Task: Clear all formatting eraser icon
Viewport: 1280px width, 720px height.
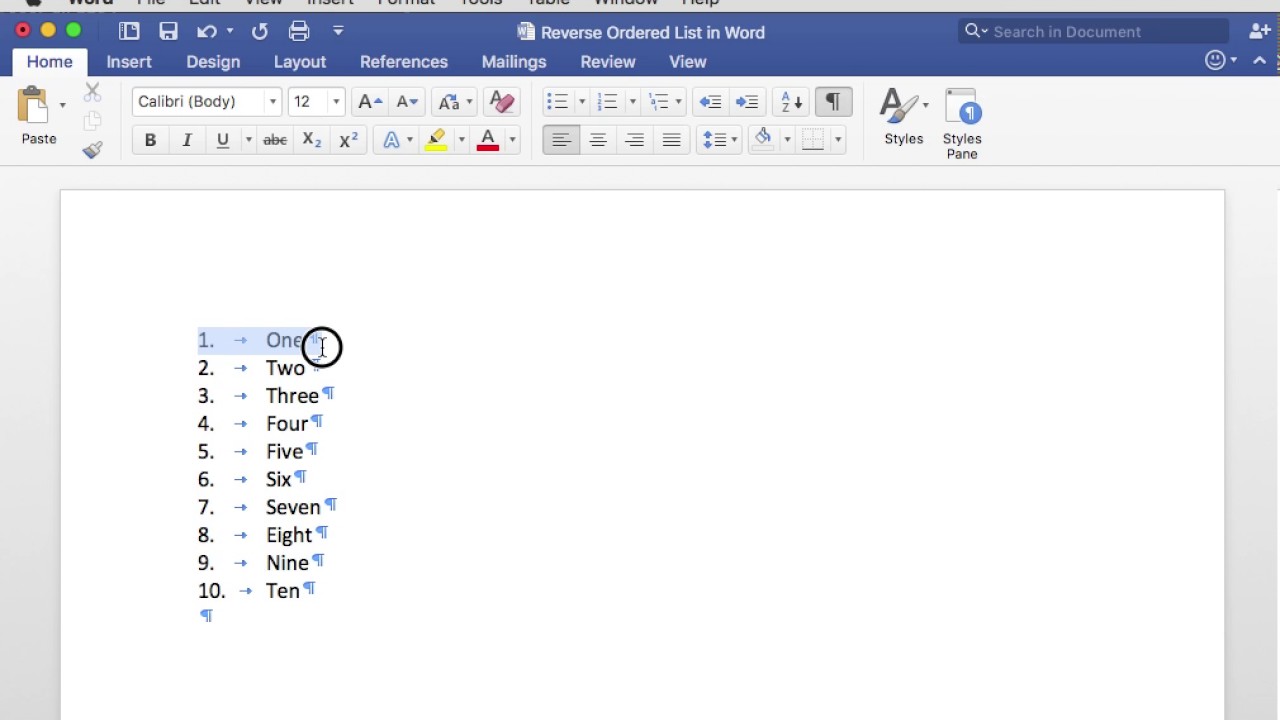Action: click(501, 102)
